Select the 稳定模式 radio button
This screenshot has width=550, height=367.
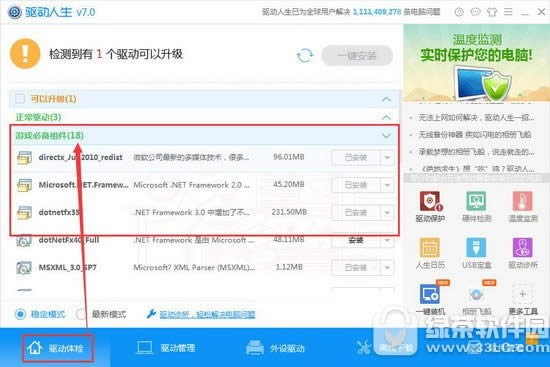pyautogui.click(x=20, y=314)
